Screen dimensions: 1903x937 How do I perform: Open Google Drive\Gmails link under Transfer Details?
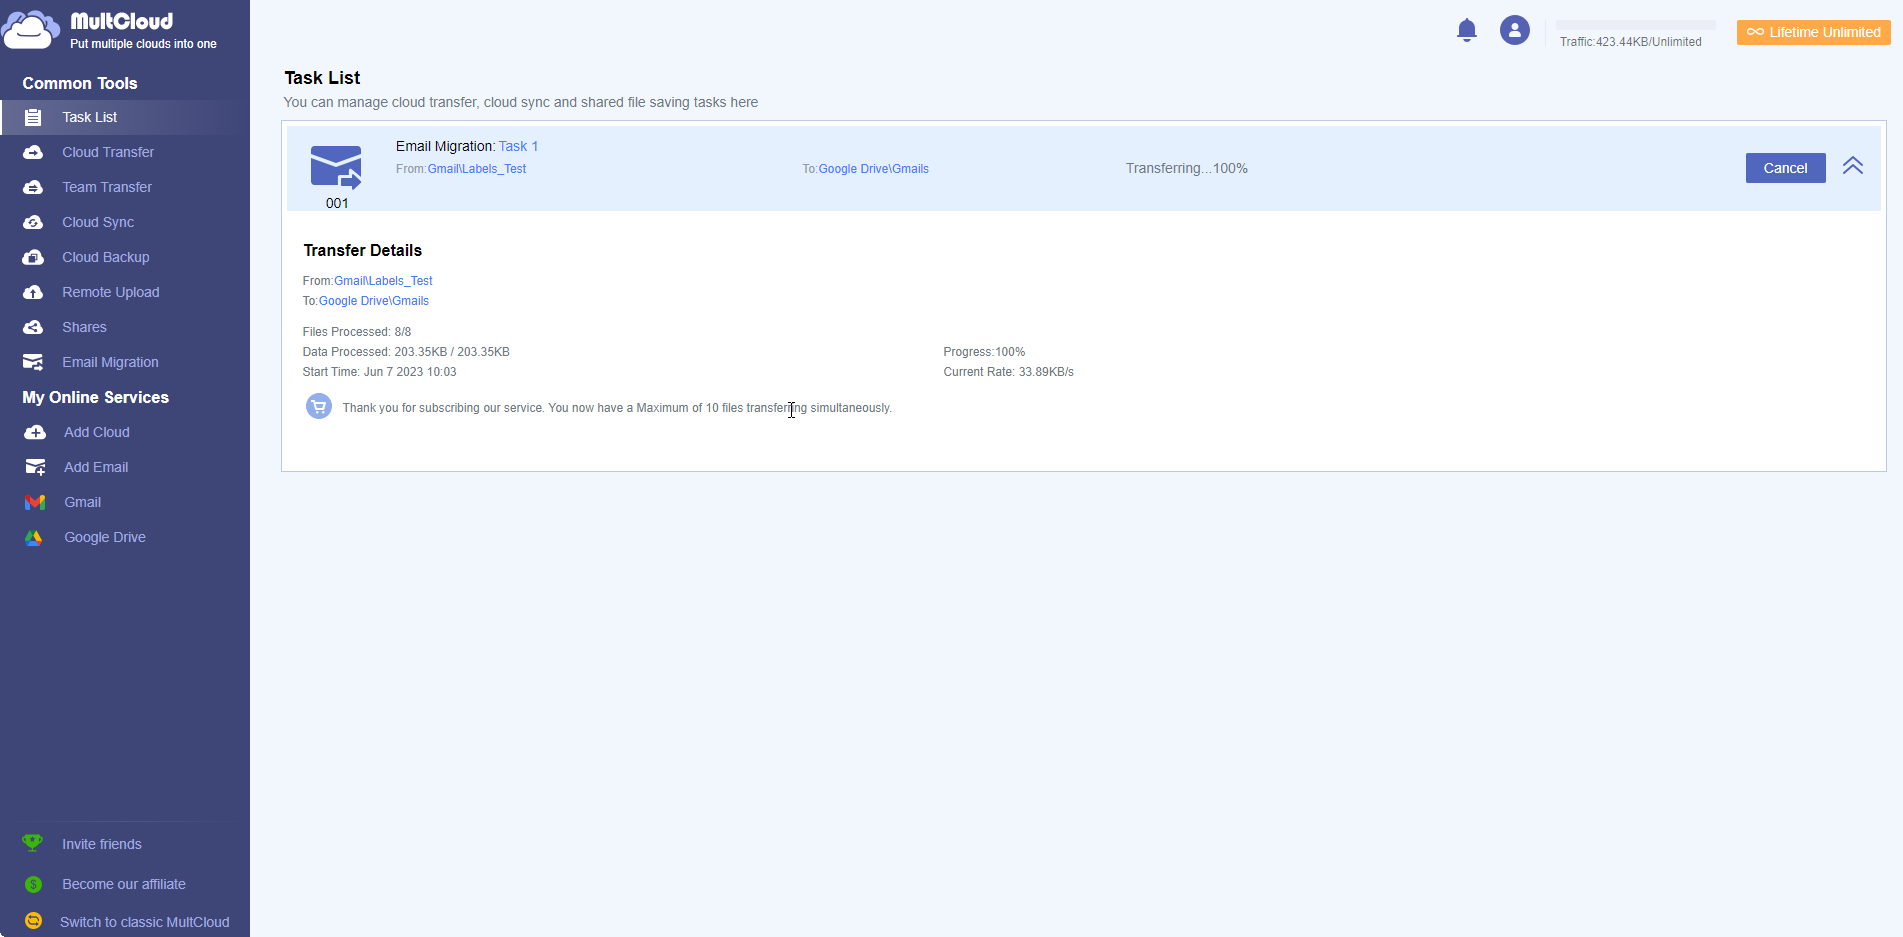(374, 301)
